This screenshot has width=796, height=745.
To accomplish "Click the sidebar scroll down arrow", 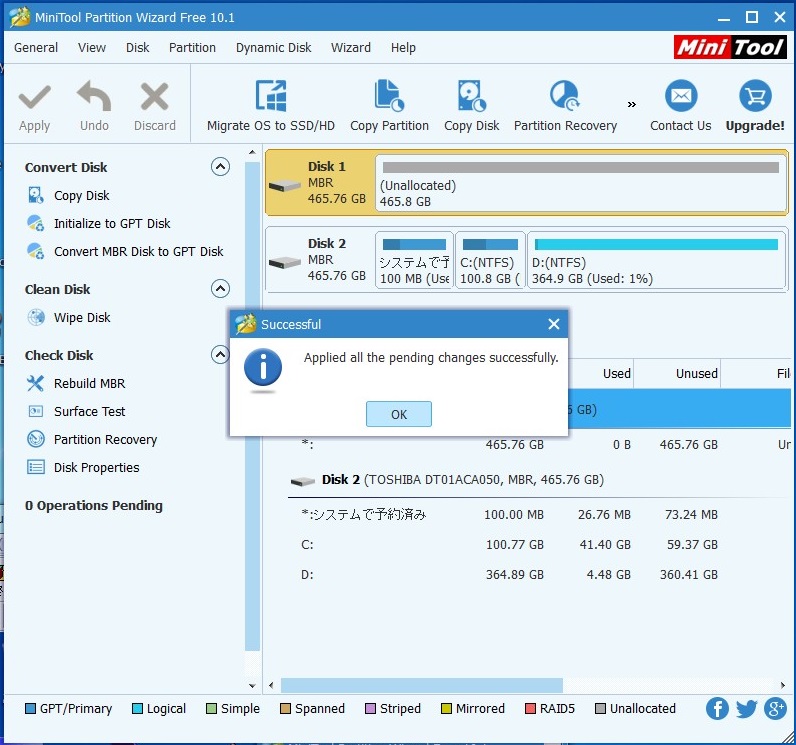I will click(252, 686).
